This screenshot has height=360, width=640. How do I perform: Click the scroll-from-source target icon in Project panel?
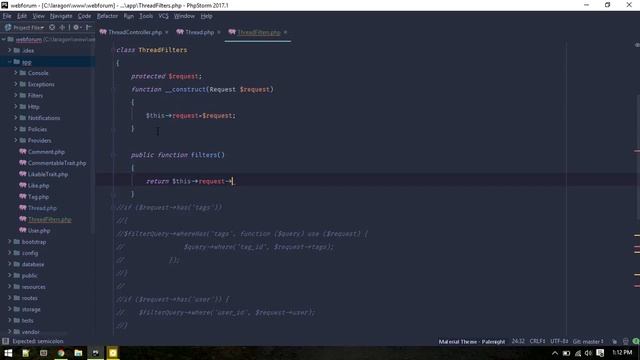pyautogui.click(x=52, y=27)
